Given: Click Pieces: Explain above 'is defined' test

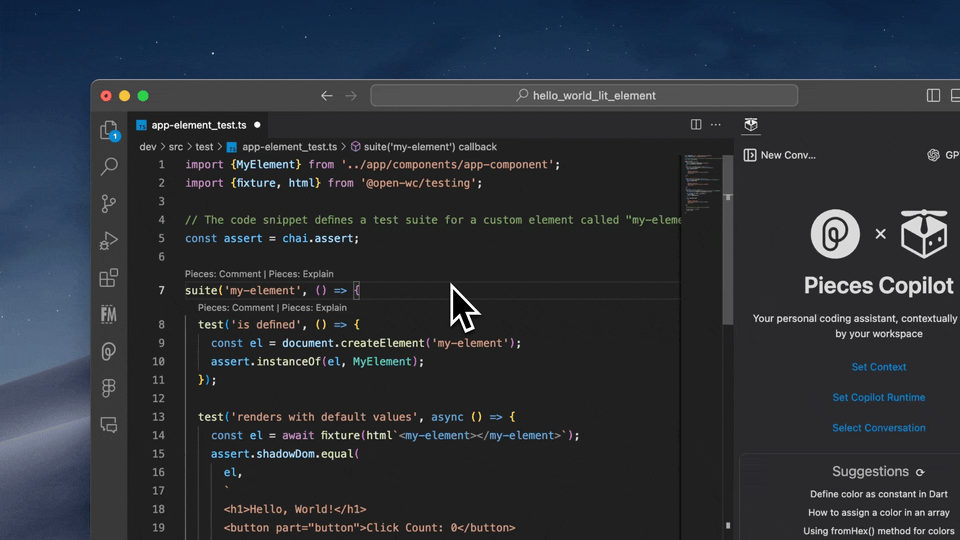Looking at the screenshot, I should tap(314, 307).
